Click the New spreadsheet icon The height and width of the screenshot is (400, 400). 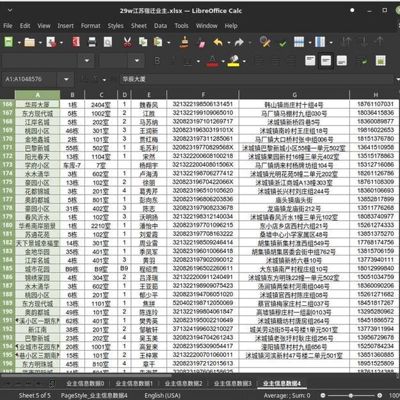click(x=8, y=42)
